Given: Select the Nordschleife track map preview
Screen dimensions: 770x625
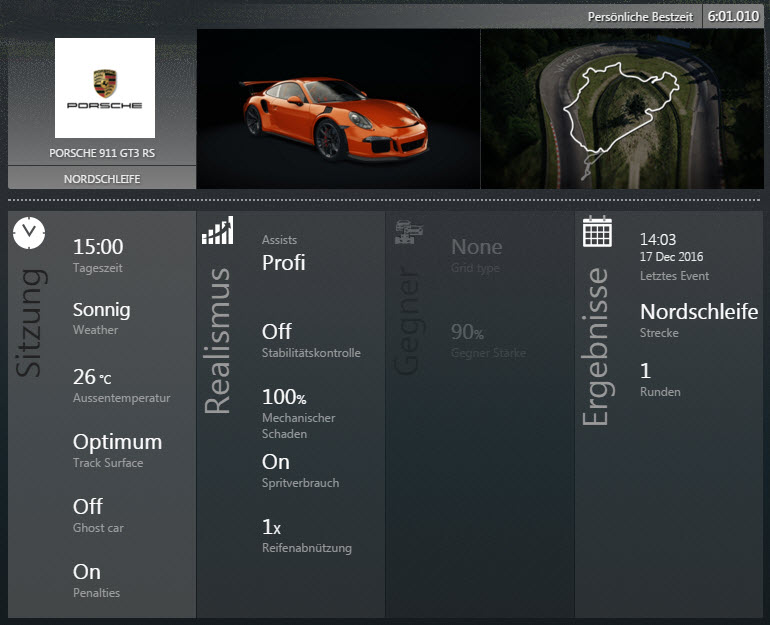Looking at the screenshot, I should point(622,109).
